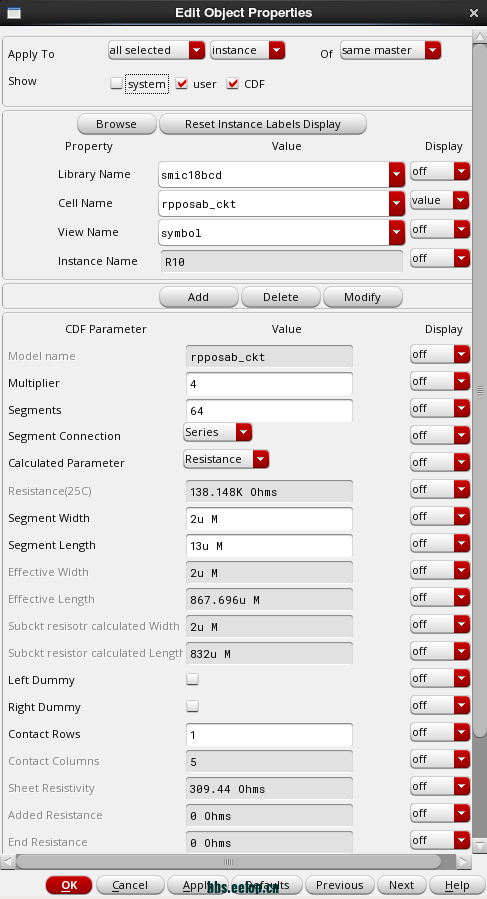The height and width of the screenshot is (899, 487).
Task: Open Segments display dropdown
Action: [440, 408]
